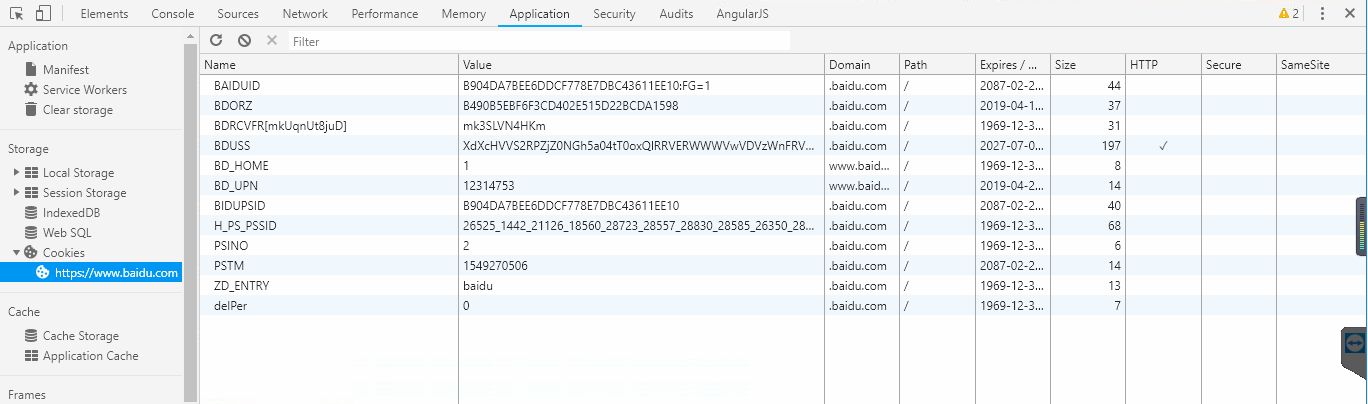Click the refresh cookies icon
This screenshot has width=1368, height=404.
216,41
